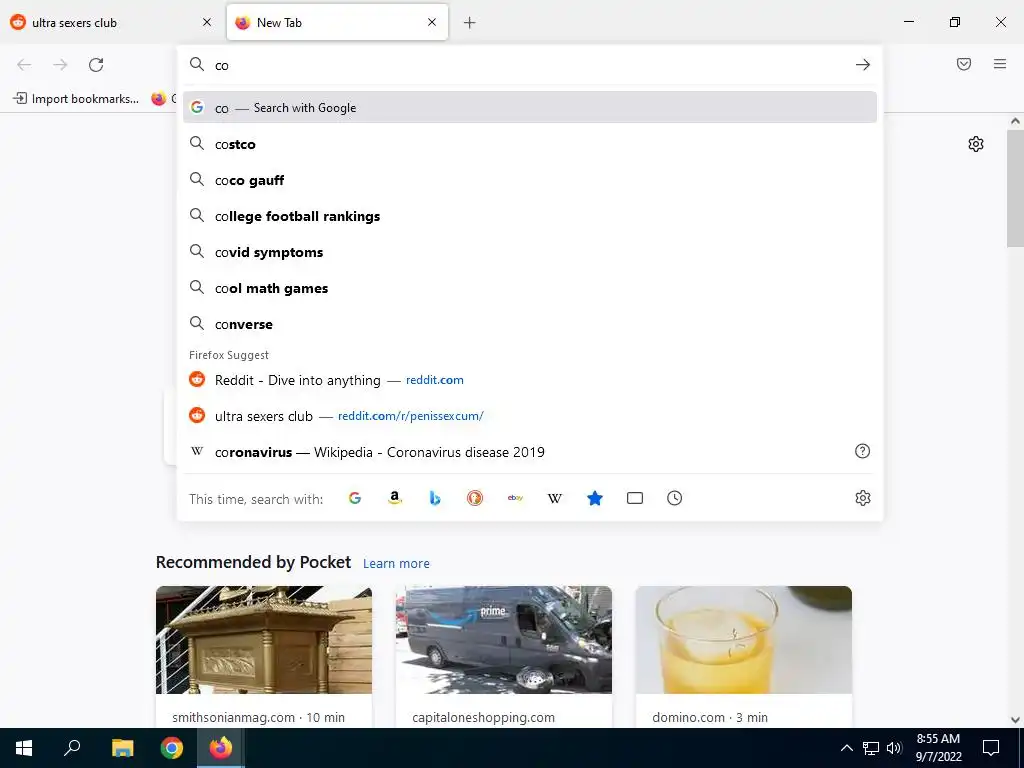Open help icon beside coronavirus suggestion

pos(863,451)
